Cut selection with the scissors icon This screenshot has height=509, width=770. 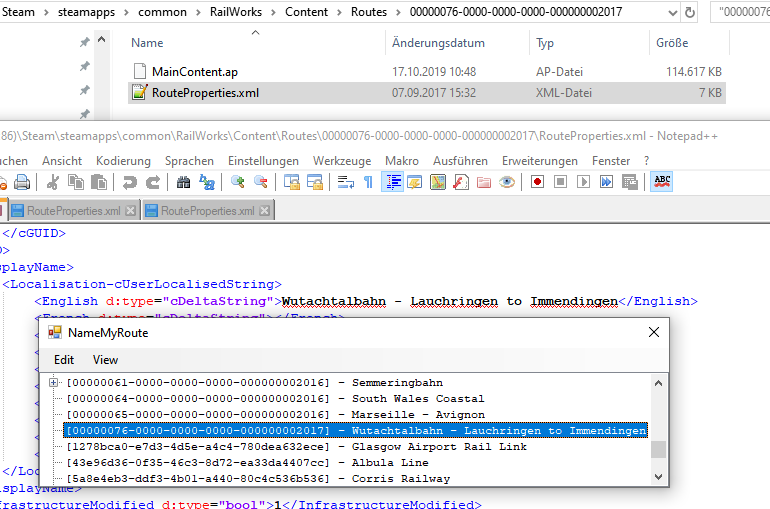tap(53, 182)
